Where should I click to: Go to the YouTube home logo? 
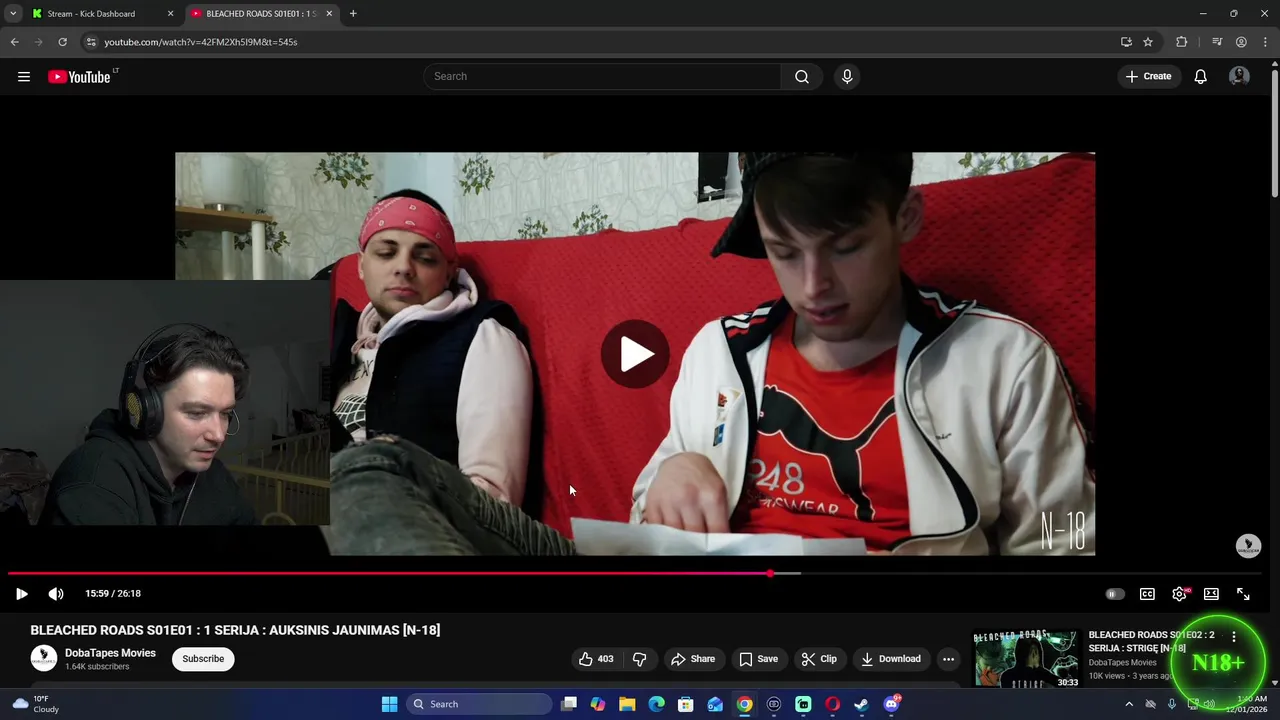tap(80, 77)
